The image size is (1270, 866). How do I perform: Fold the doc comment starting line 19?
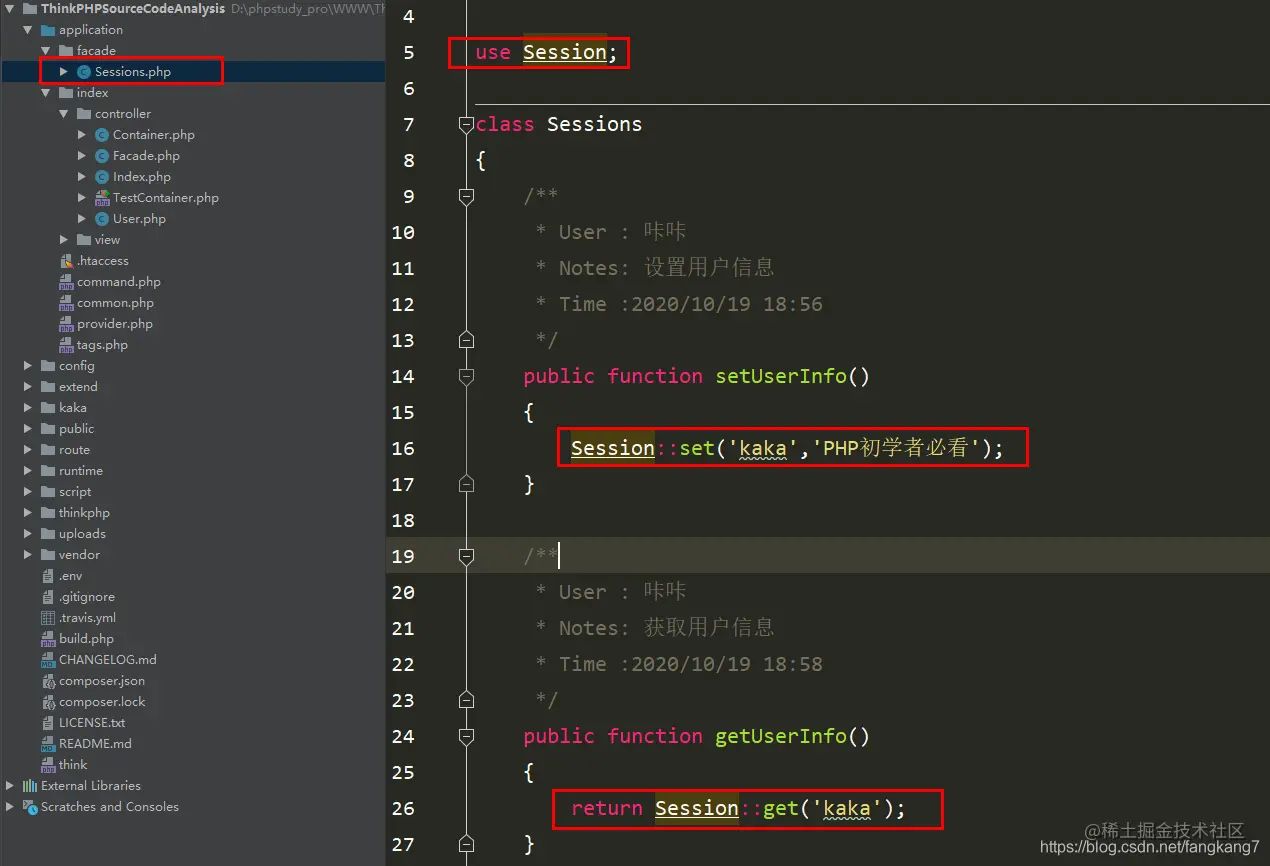[465, 556]
